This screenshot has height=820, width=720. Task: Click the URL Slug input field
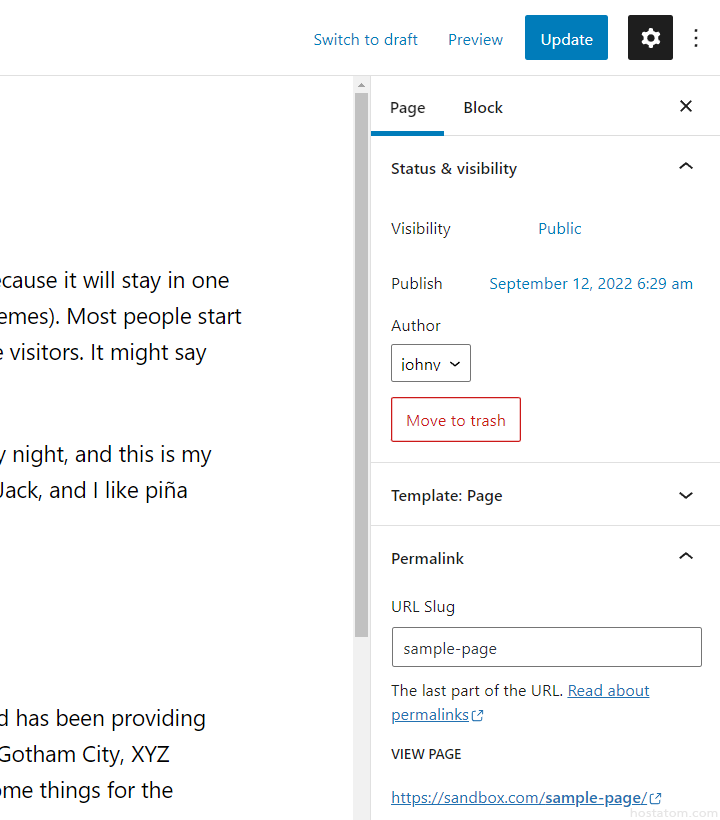pos(546,648)
